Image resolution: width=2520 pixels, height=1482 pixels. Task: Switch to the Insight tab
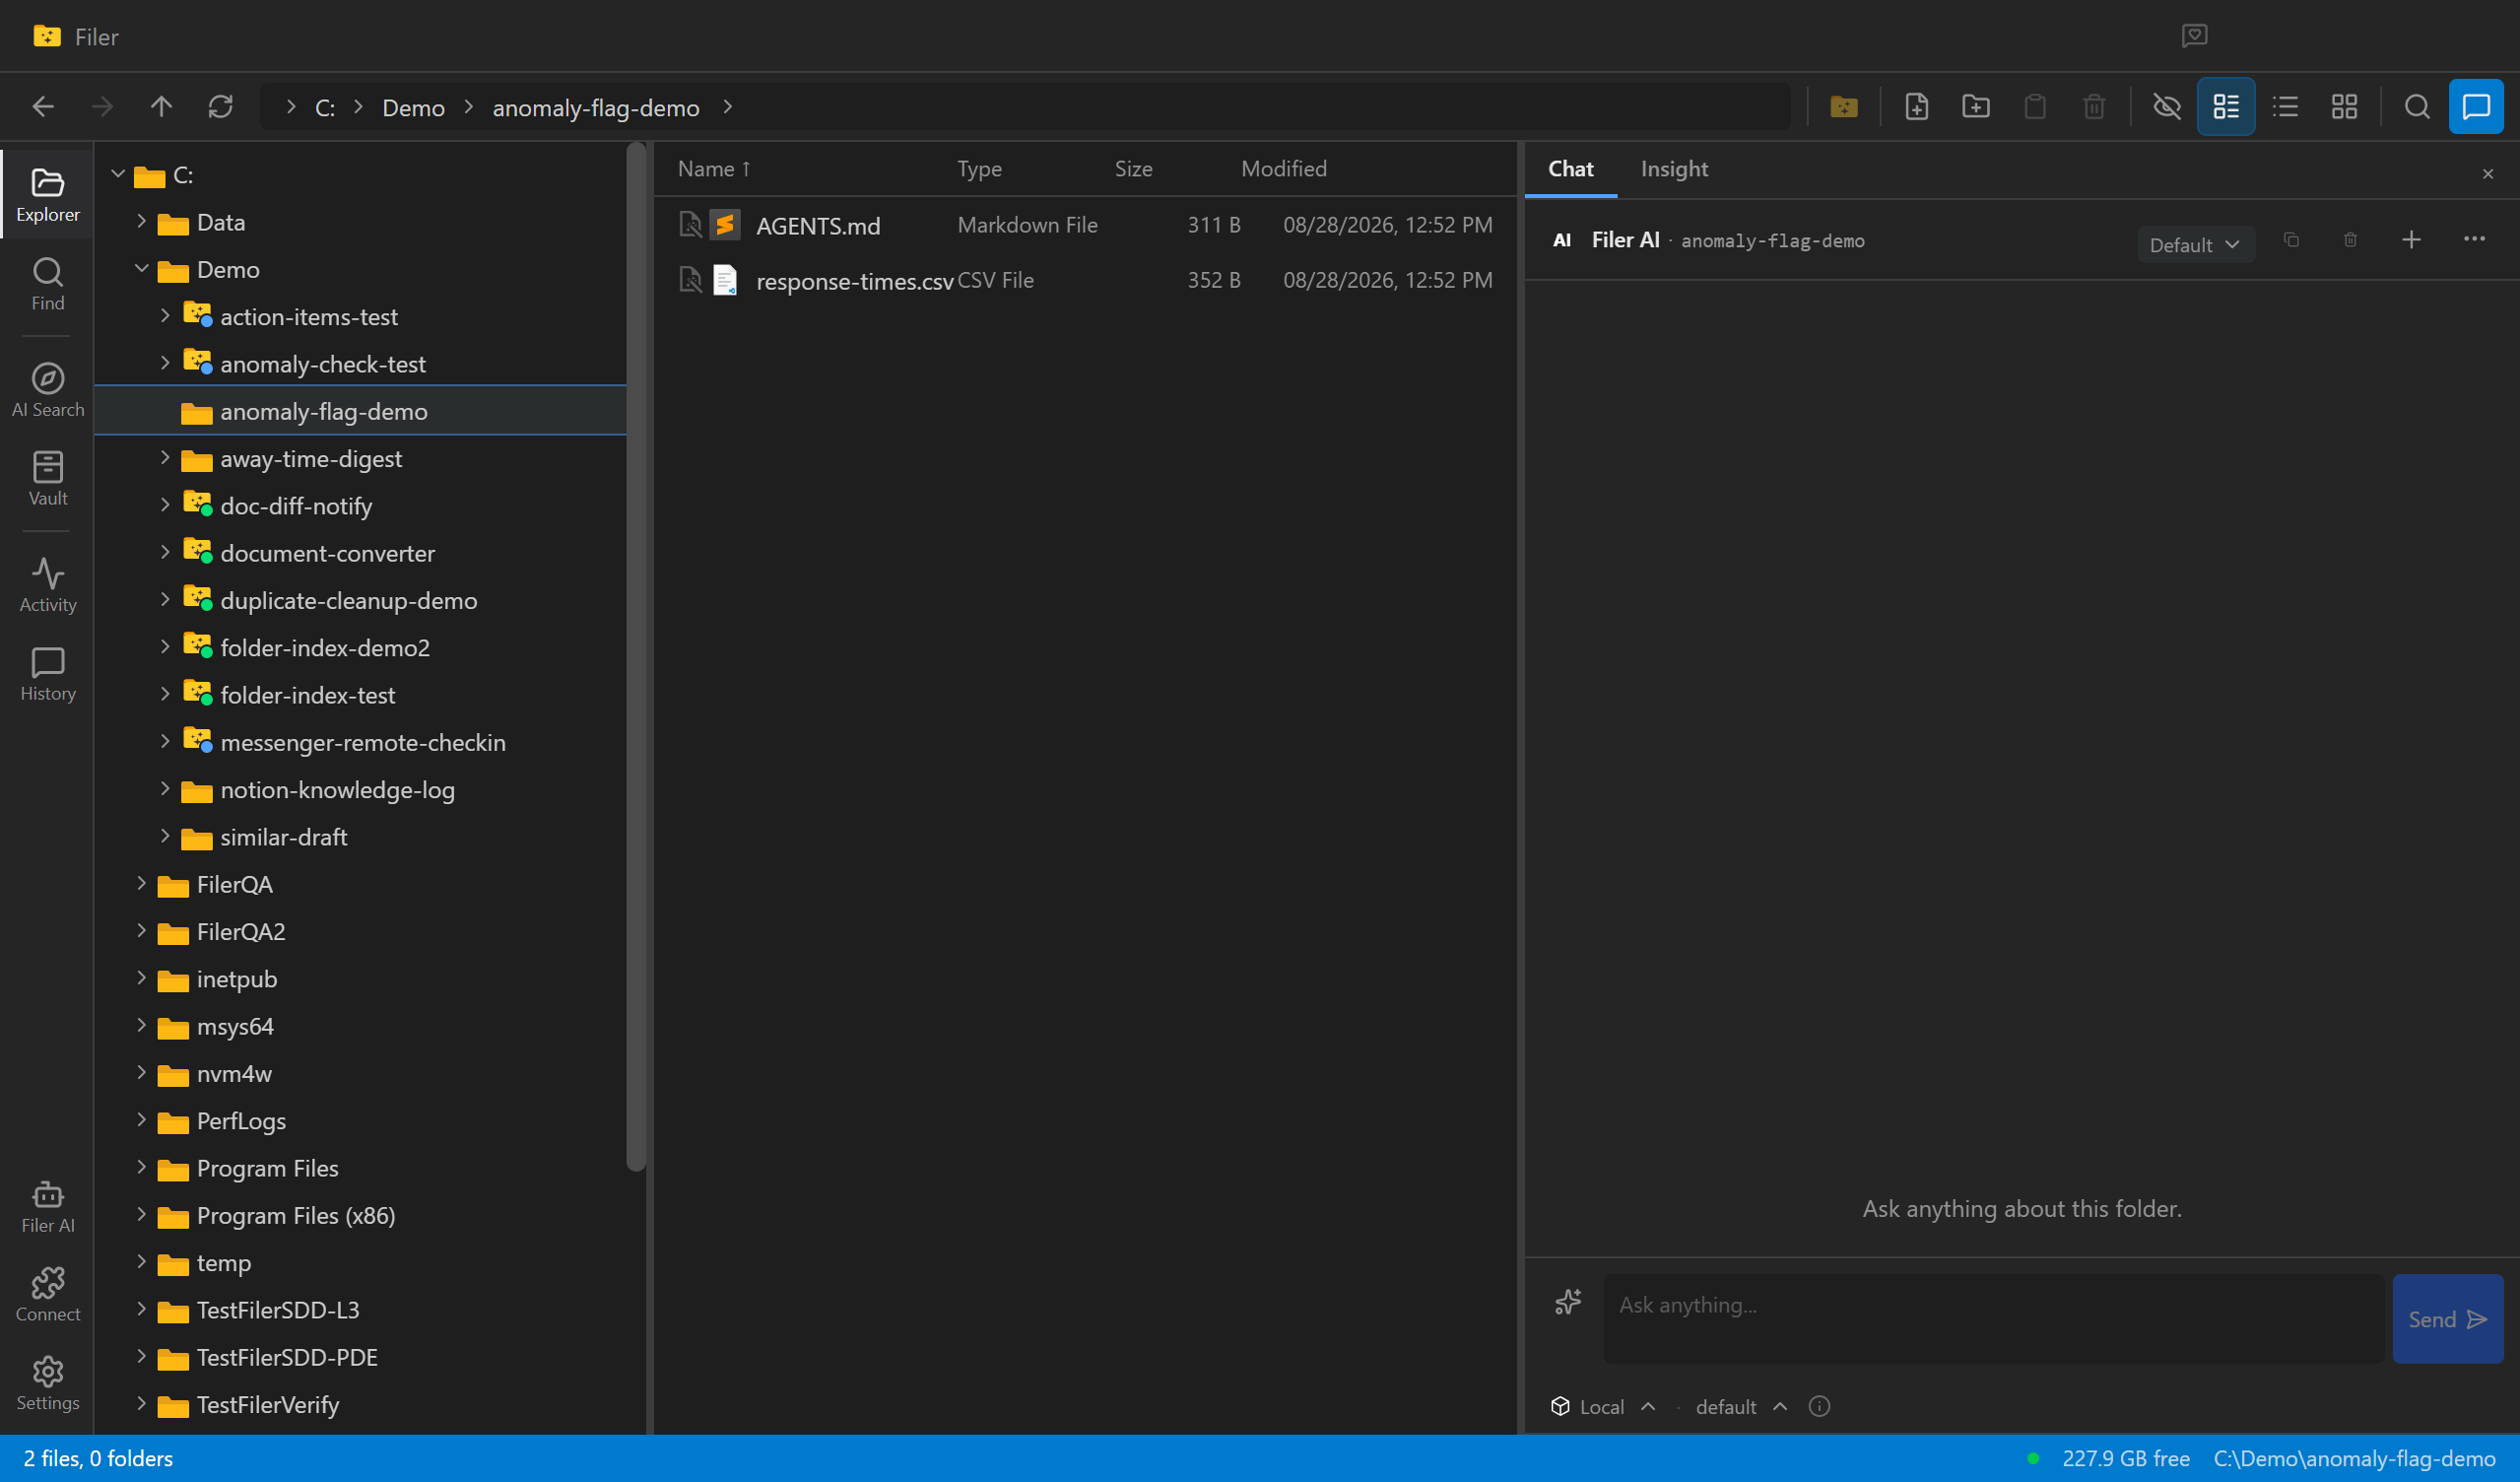tap(1674, 169)
